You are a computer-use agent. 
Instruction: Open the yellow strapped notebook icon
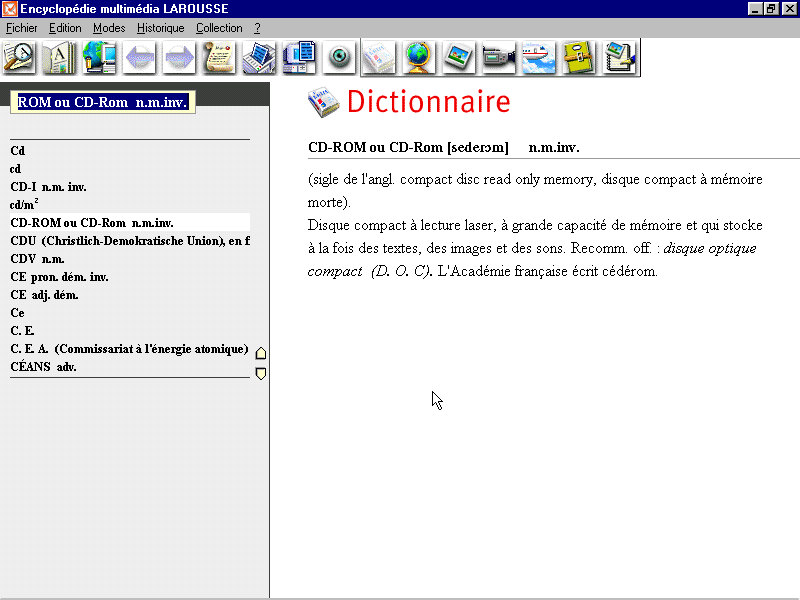(579, 57)
